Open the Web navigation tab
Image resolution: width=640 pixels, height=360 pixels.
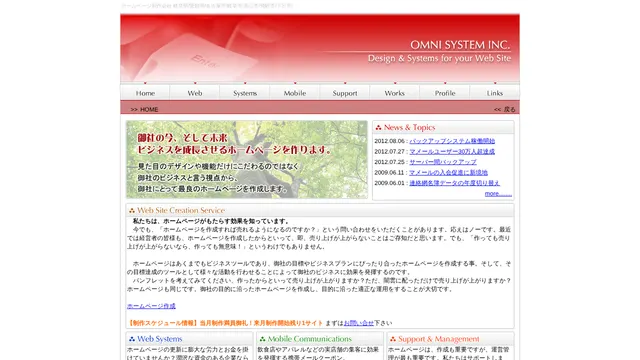click(x=195, y=93)
